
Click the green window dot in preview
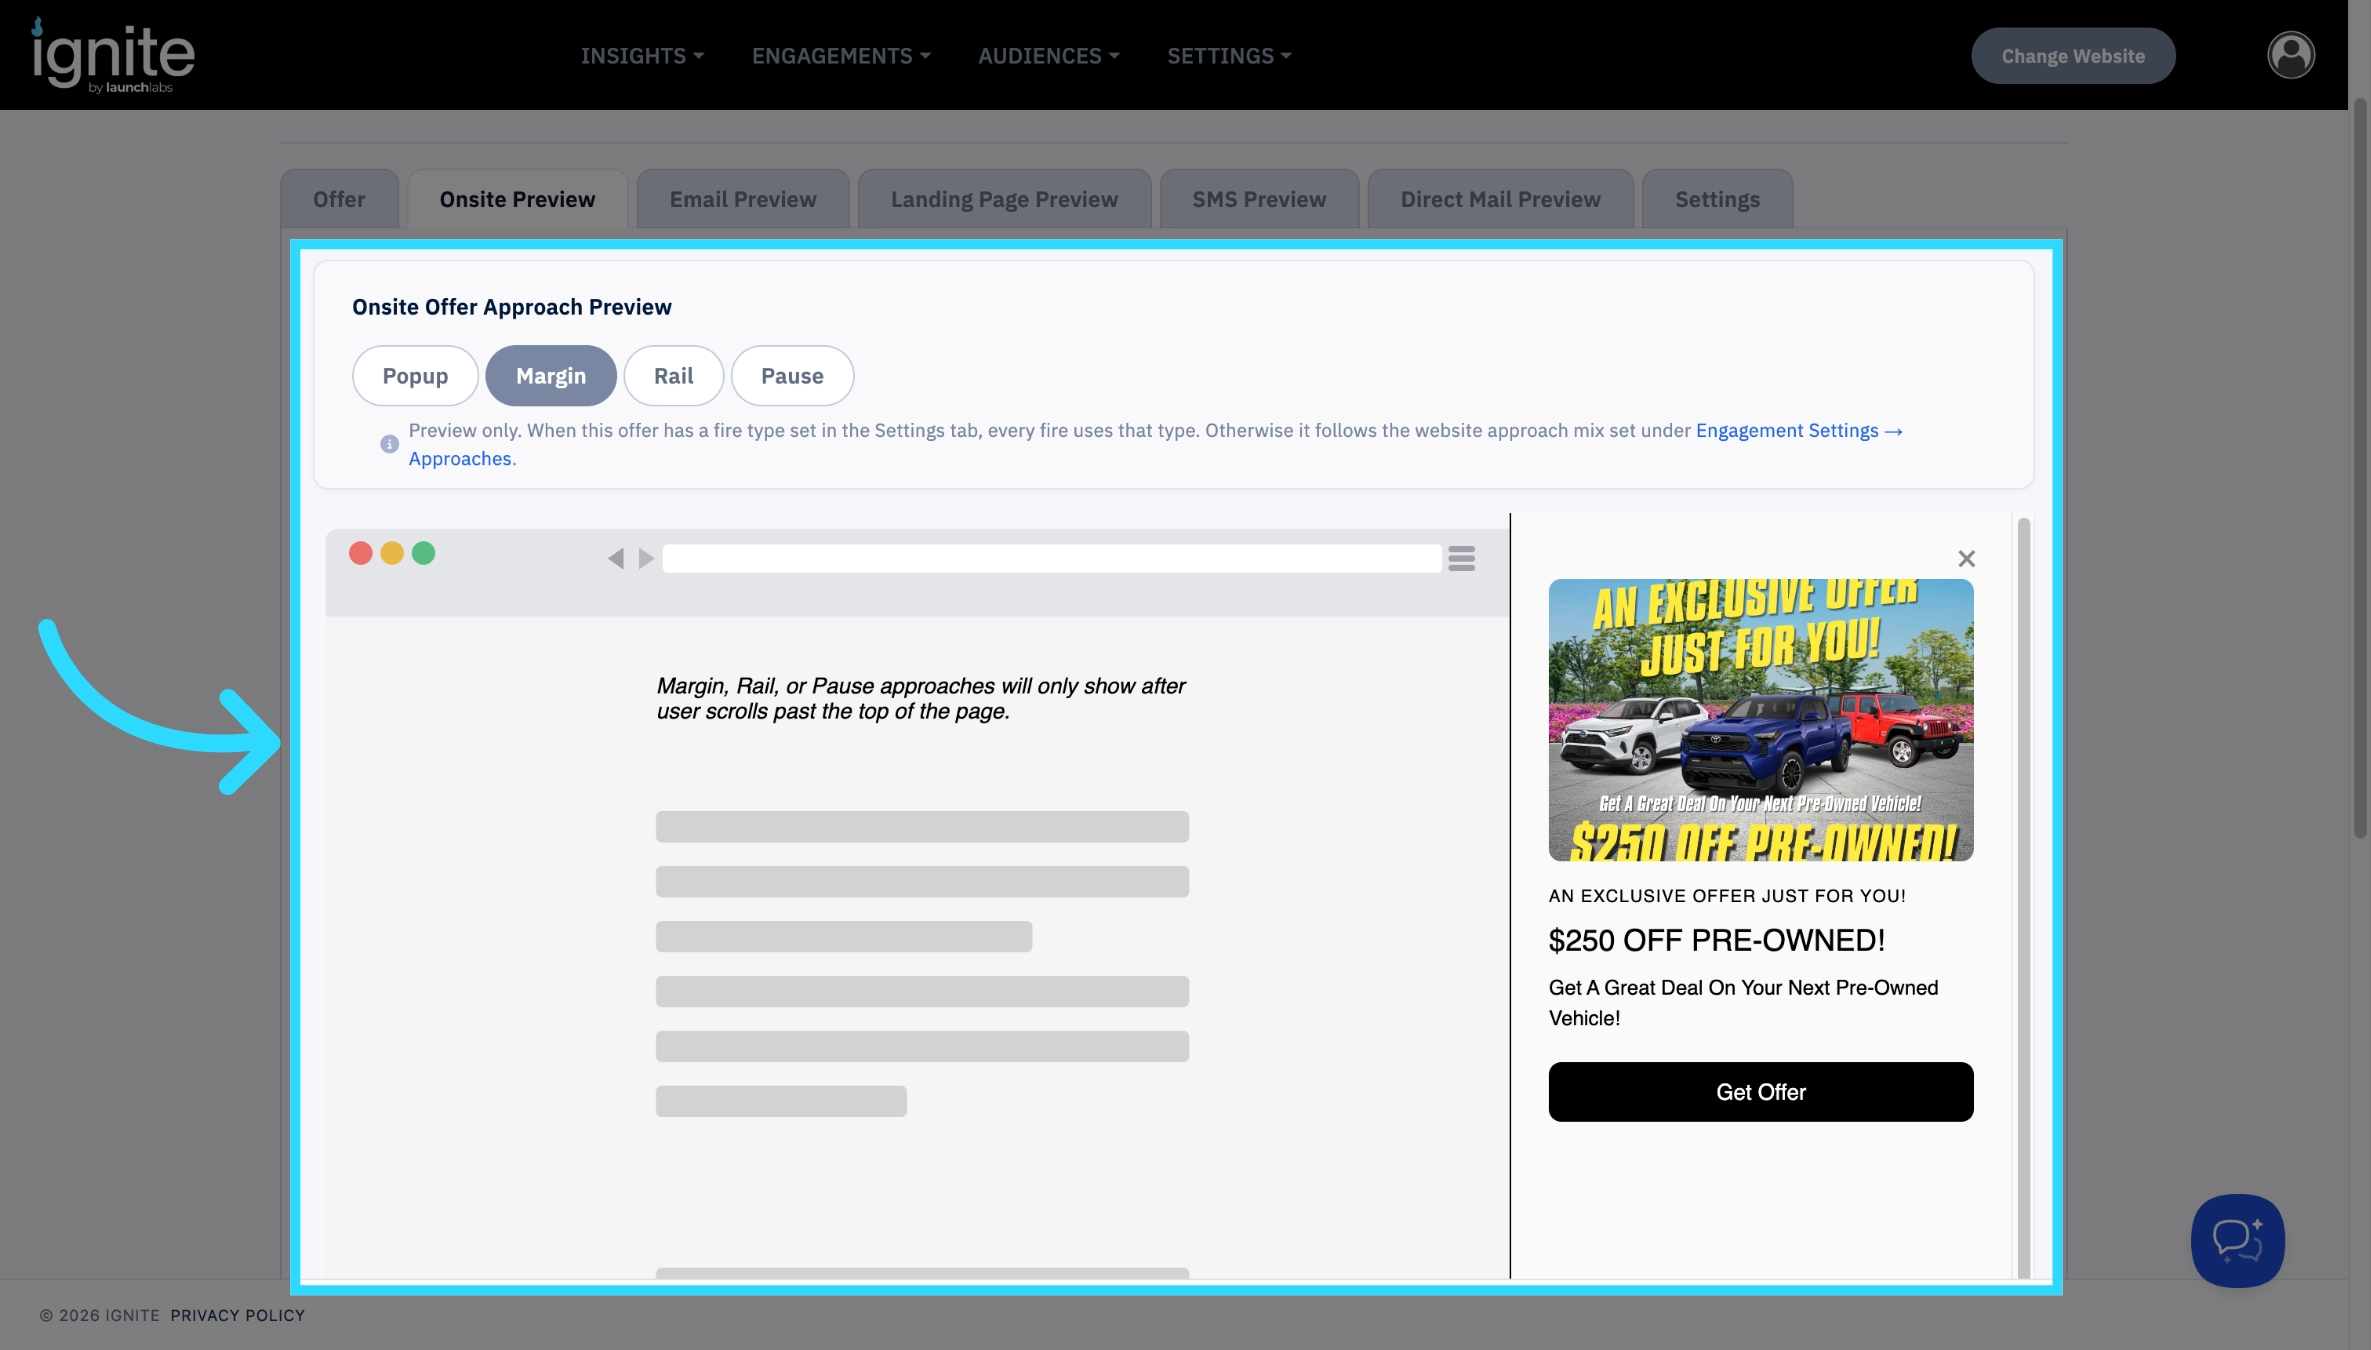pyautogui.click(x=423, y=553)
